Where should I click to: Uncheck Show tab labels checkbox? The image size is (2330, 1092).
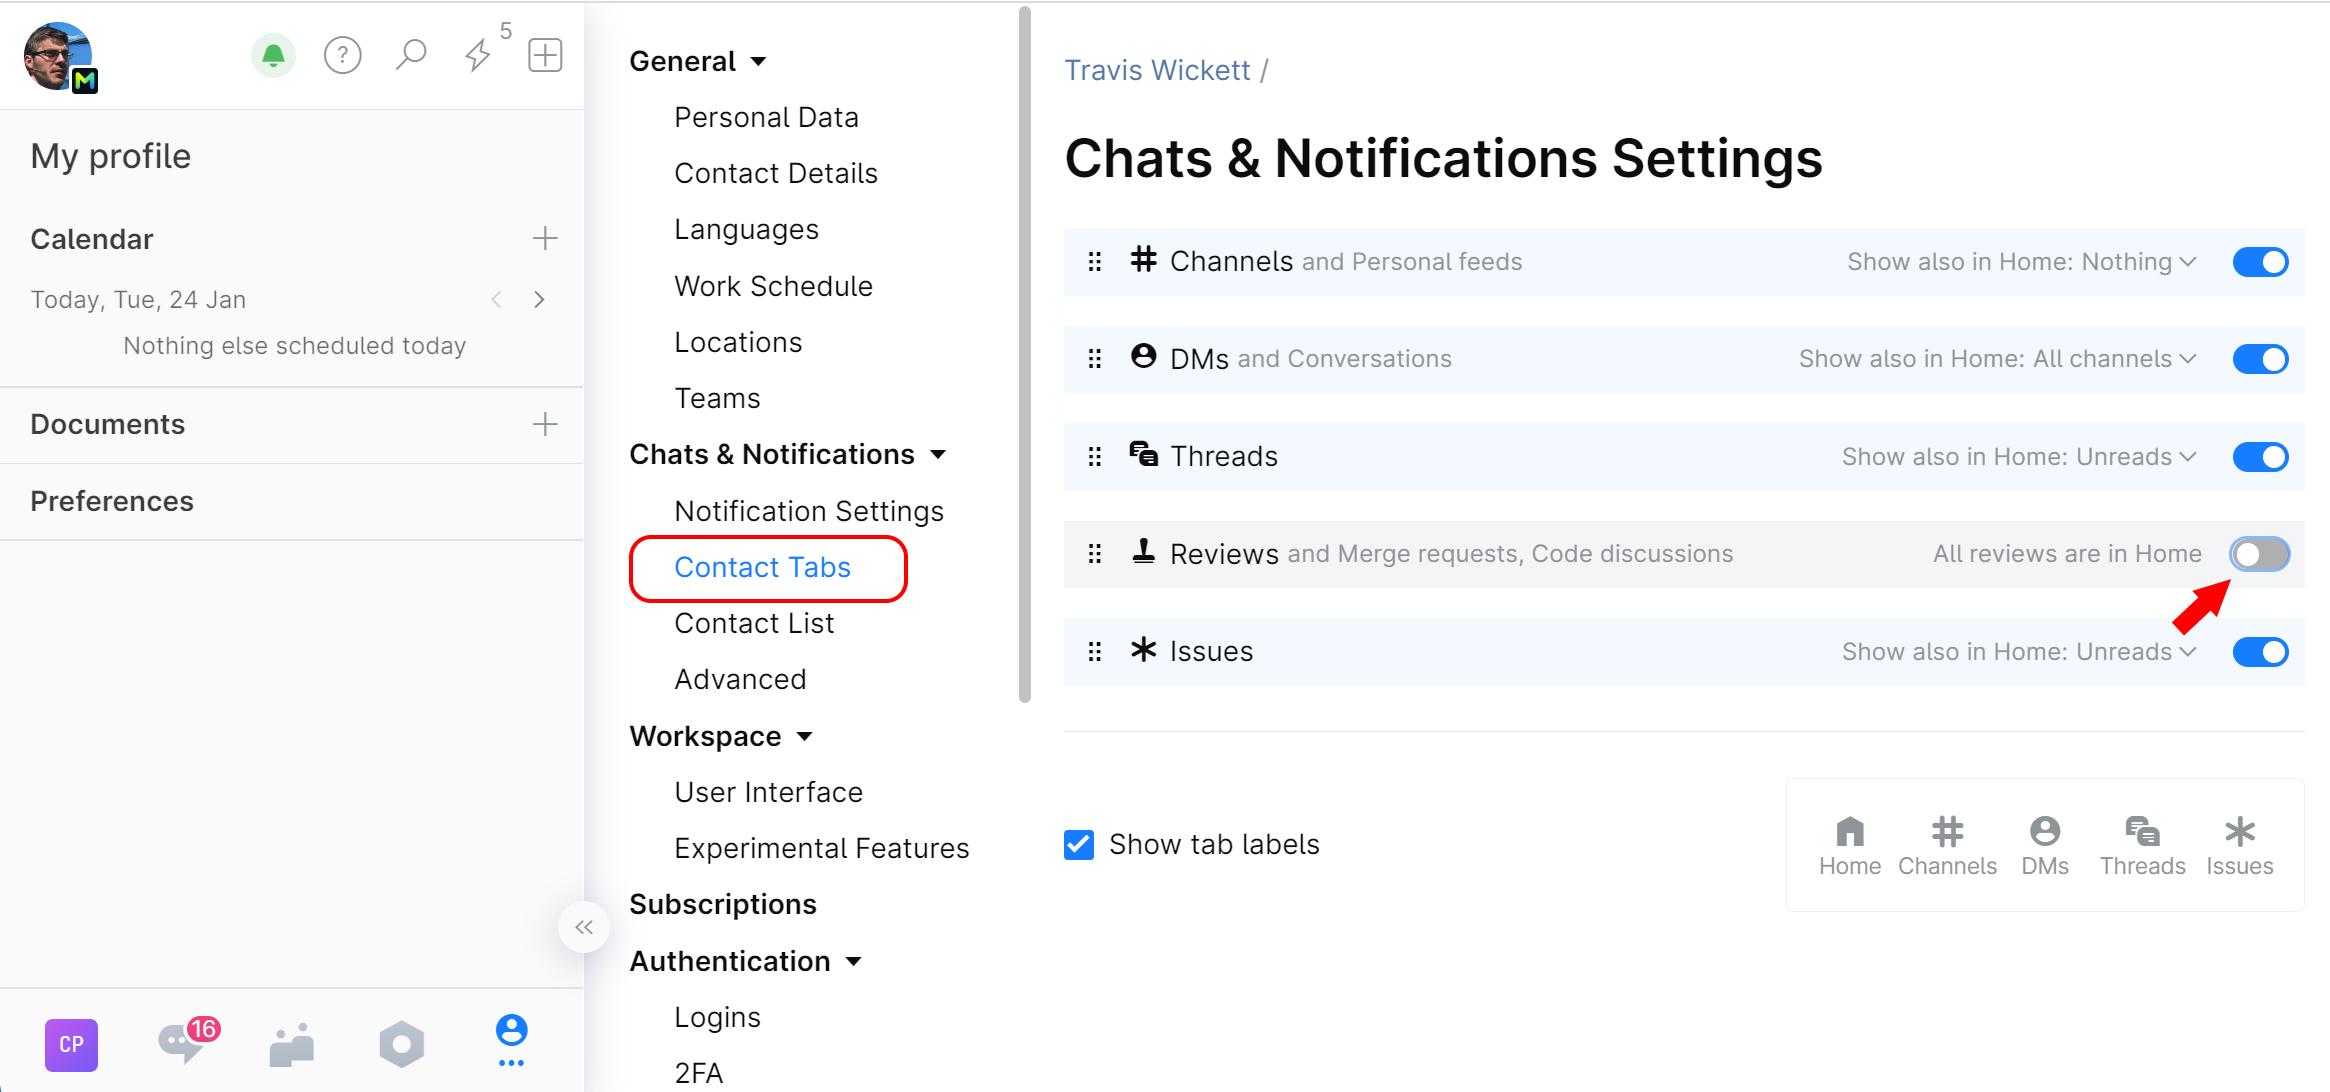pyautogui.click(x=1079, y=845)
